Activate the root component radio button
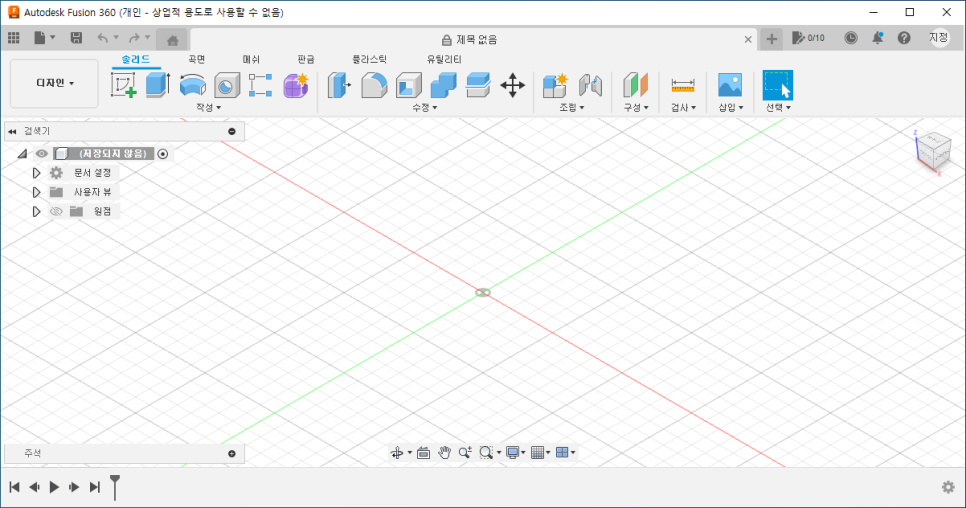This screenshot has height=508, width=966. (163, 154)
